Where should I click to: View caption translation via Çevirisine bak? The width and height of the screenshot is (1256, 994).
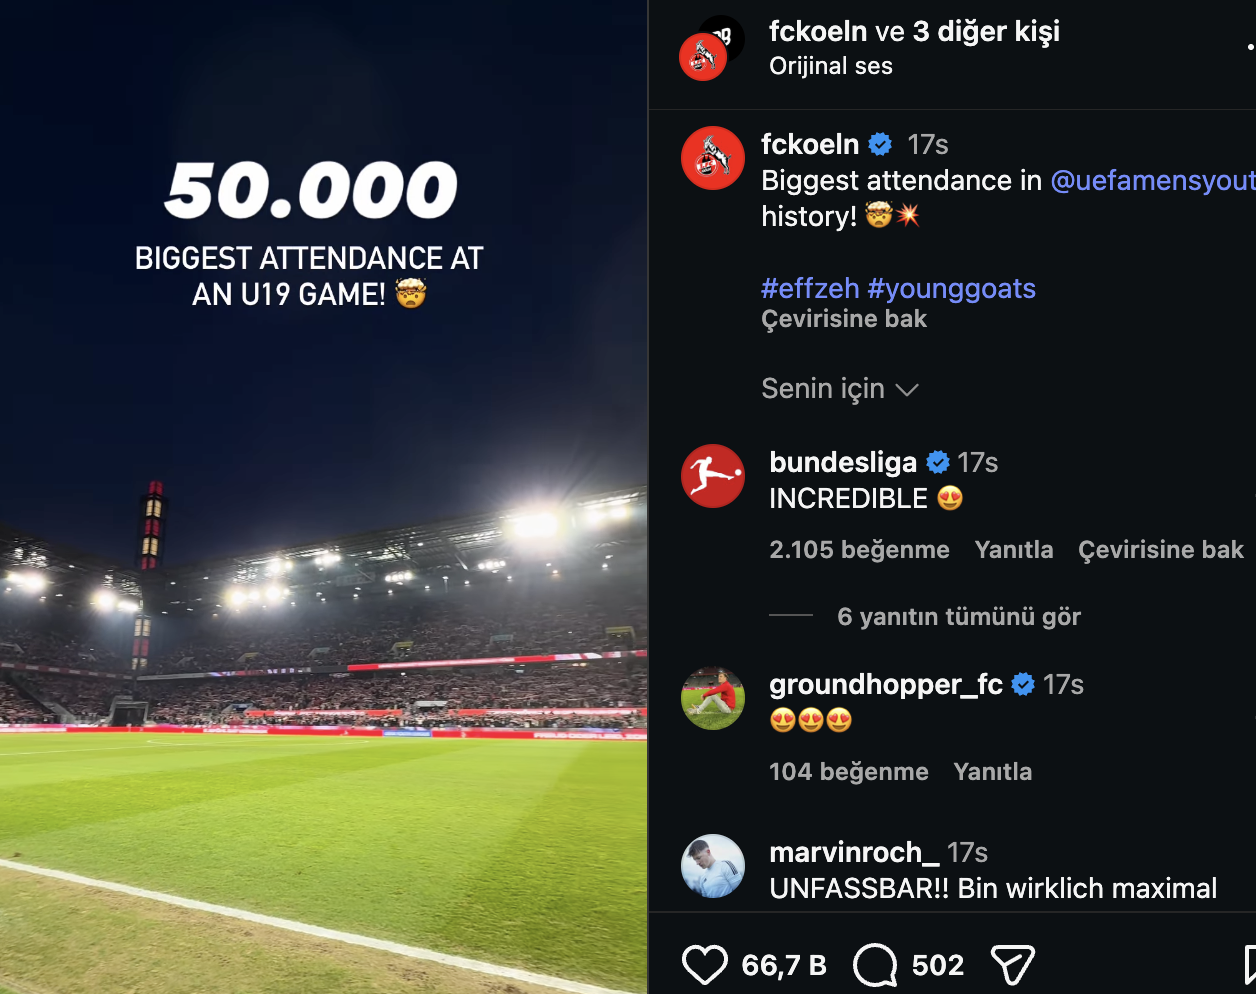click(x=844, y=319)
